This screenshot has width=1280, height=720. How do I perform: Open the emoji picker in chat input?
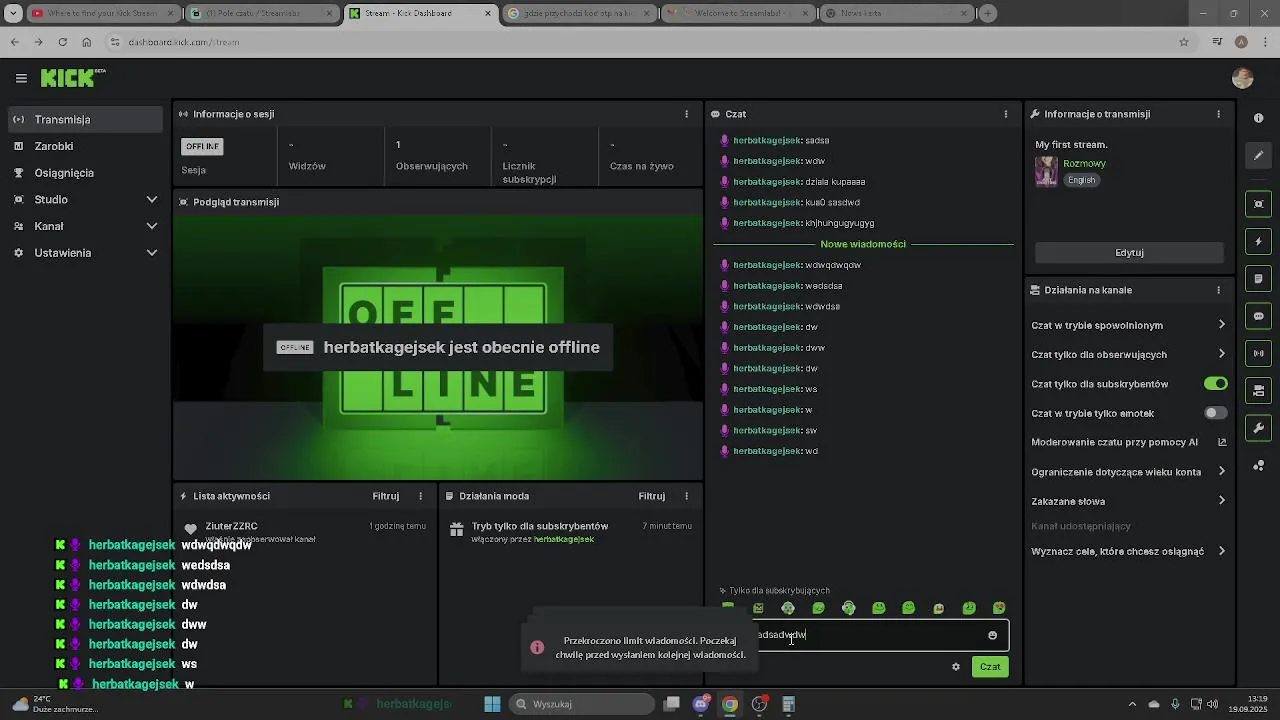pos(992,635)
